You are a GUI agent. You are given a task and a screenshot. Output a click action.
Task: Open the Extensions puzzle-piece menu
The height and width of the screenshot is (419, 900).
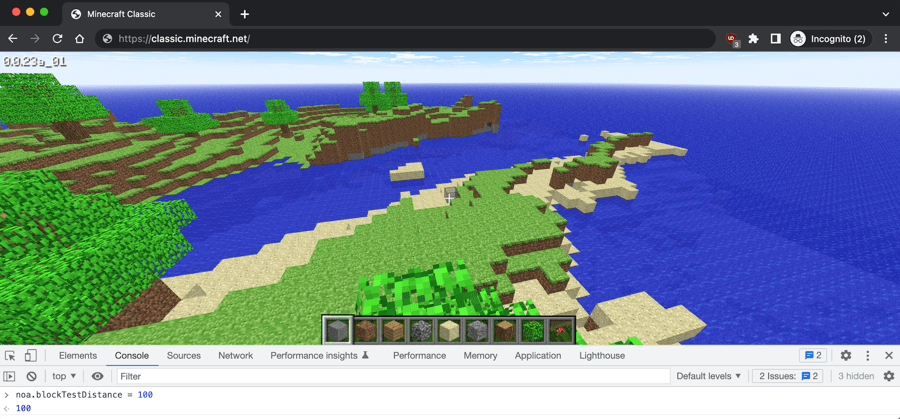(754, 39)
